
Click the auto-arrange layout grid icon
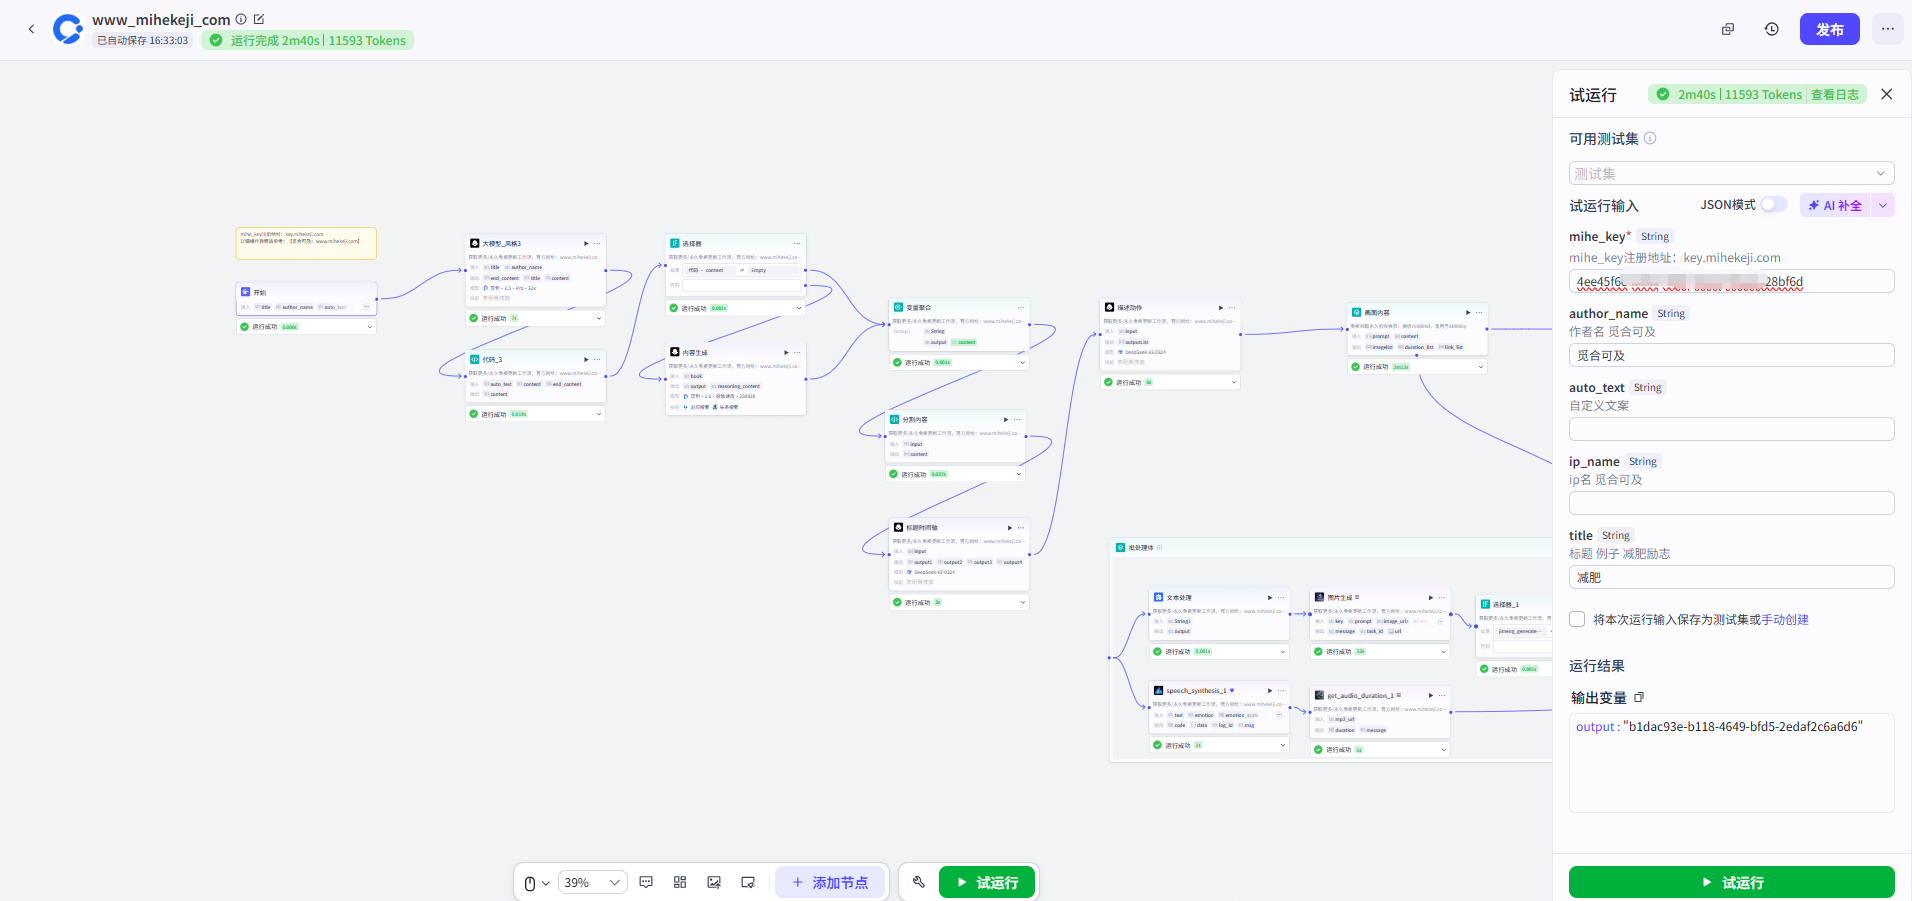point(680,882)
